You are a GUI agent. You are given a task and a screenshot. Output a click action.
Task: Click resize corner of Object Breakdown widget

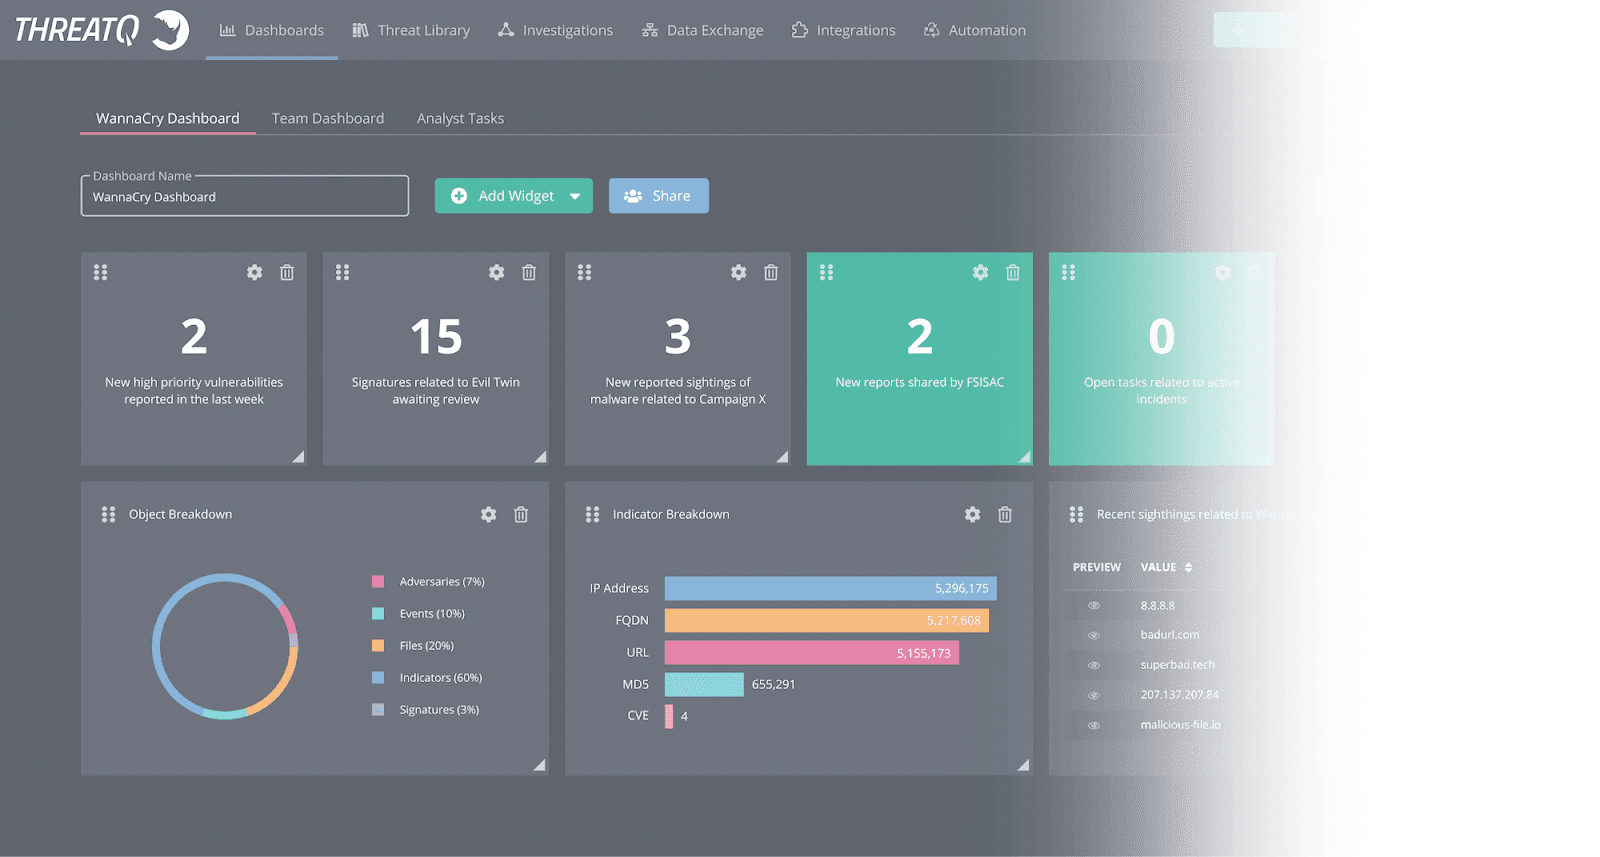pos(540,765)
